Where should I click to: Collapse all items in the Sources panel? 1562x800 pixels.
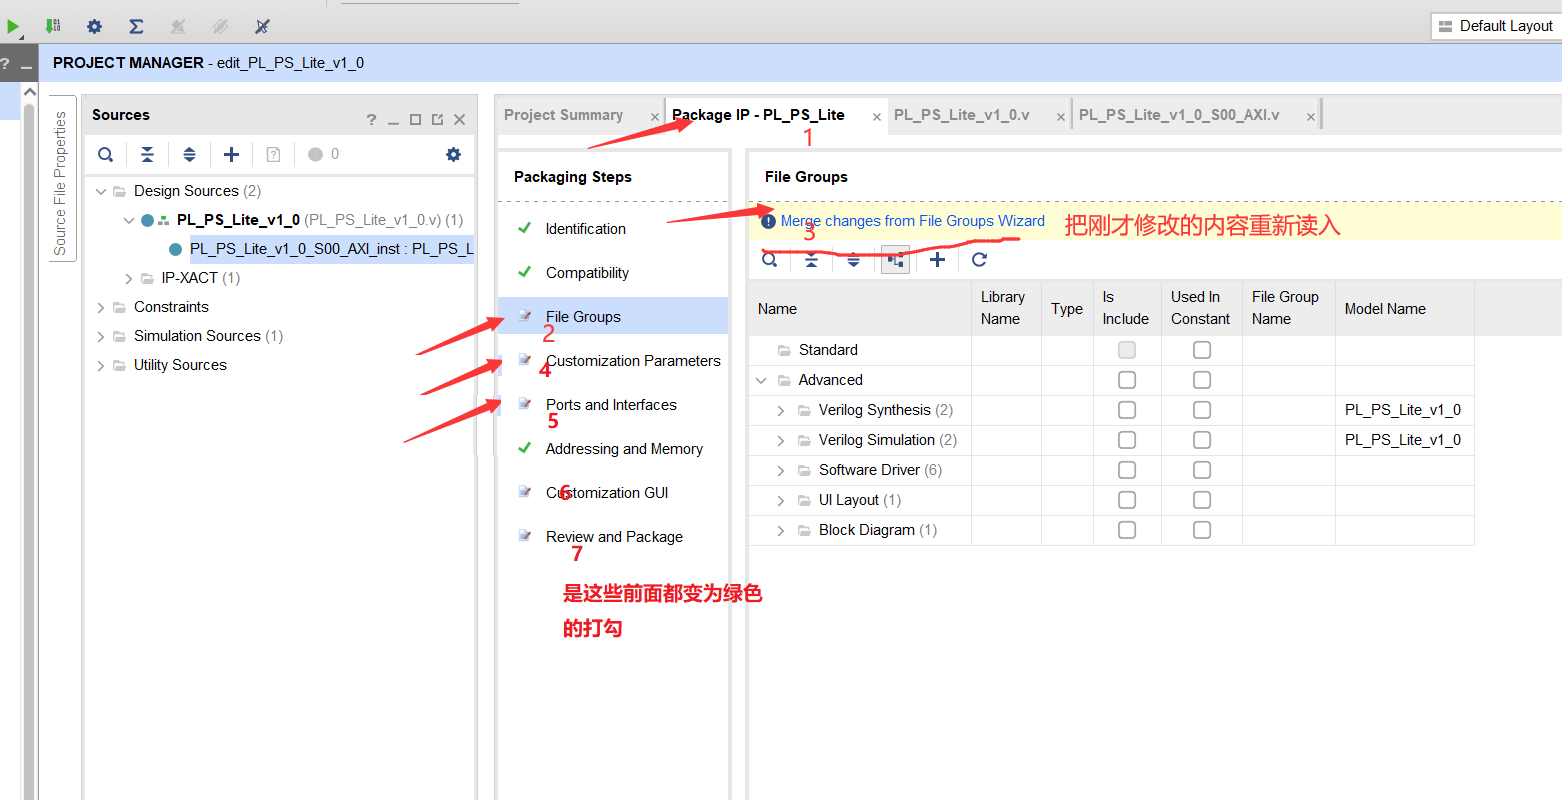tap(147, 154)
